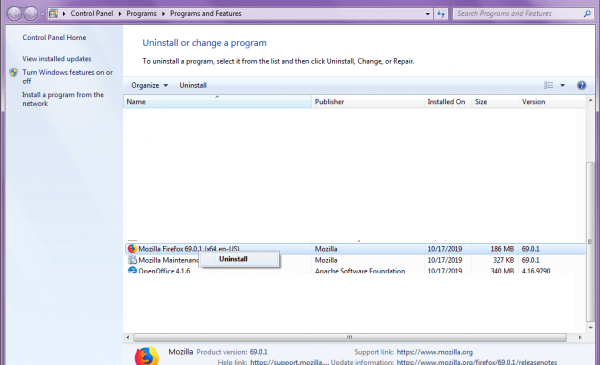Select the Mozilla Firefox 69.0.1 row name
This screenshot has width=600, height=365.
coord(189,249)
